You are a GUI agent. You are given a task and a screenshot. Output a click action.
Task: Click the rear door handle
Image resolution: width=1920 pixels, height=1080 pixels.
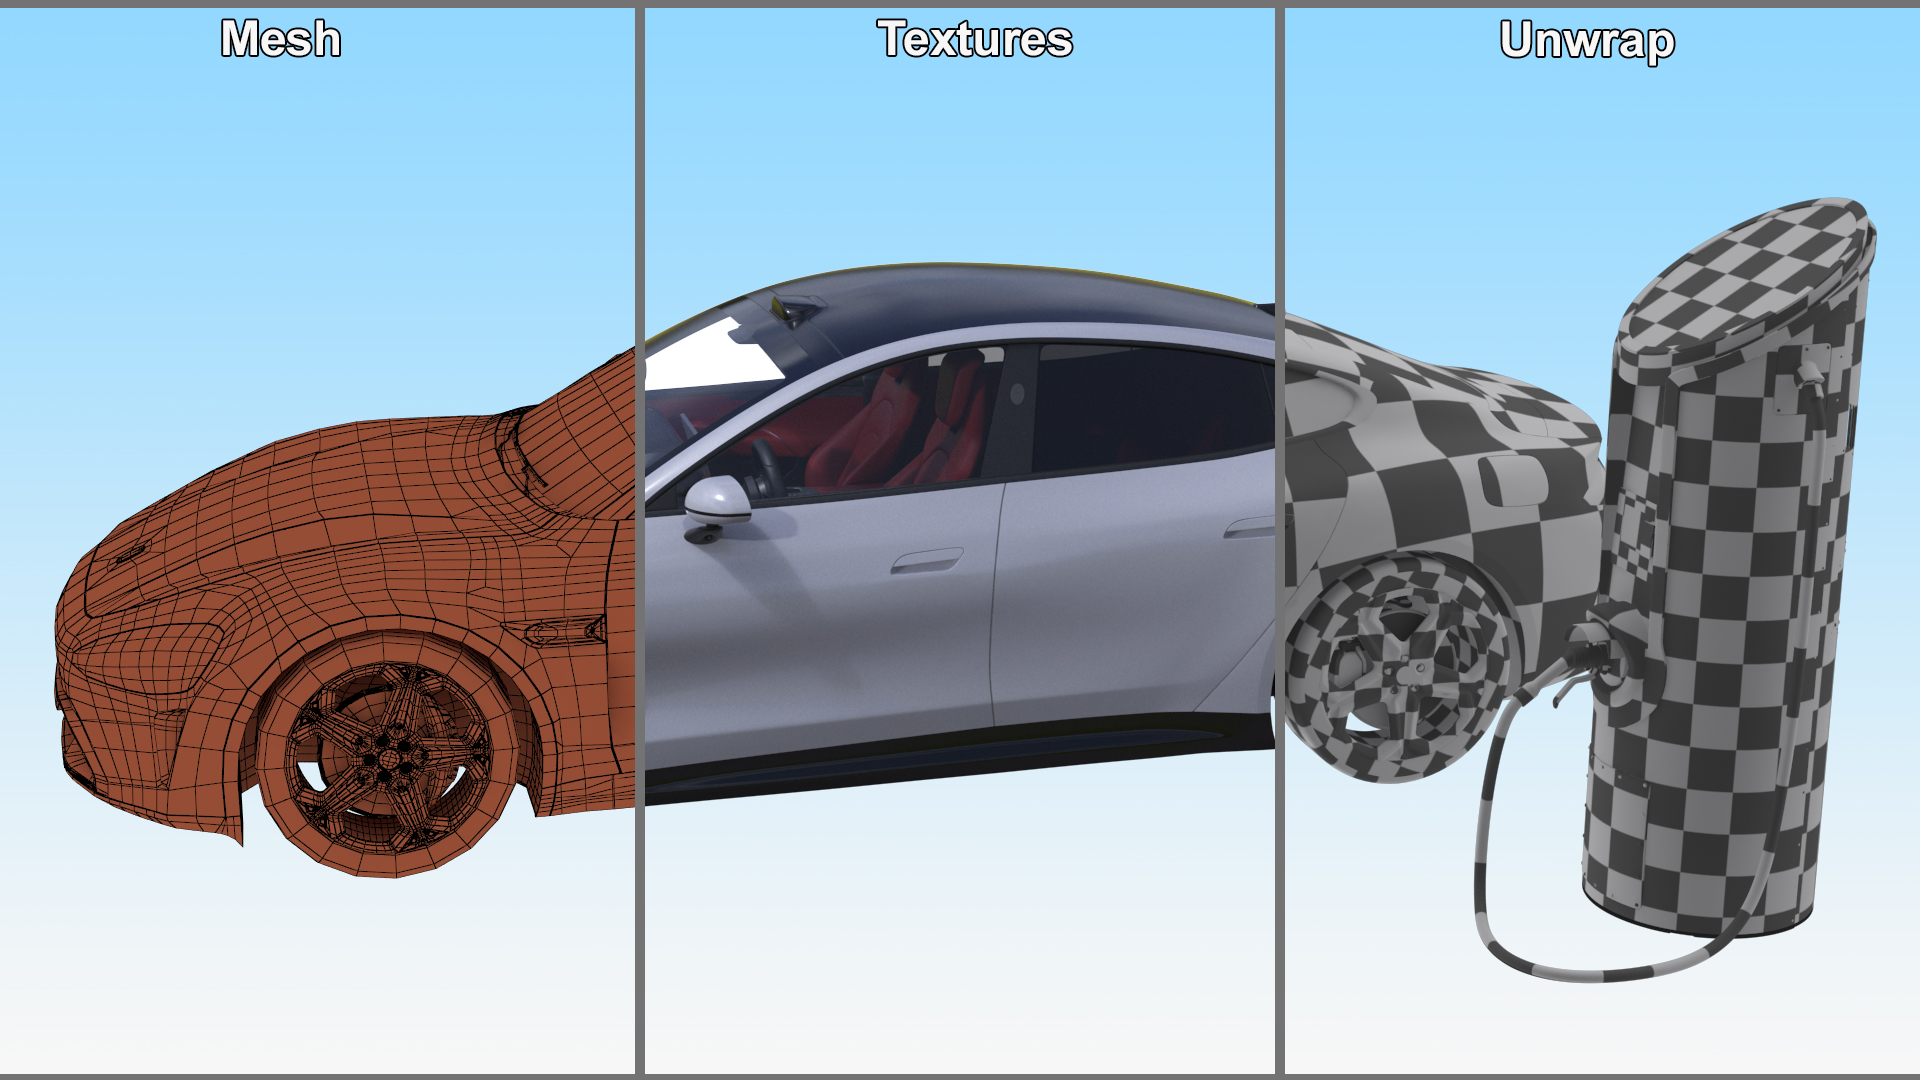click(1248, 528)
